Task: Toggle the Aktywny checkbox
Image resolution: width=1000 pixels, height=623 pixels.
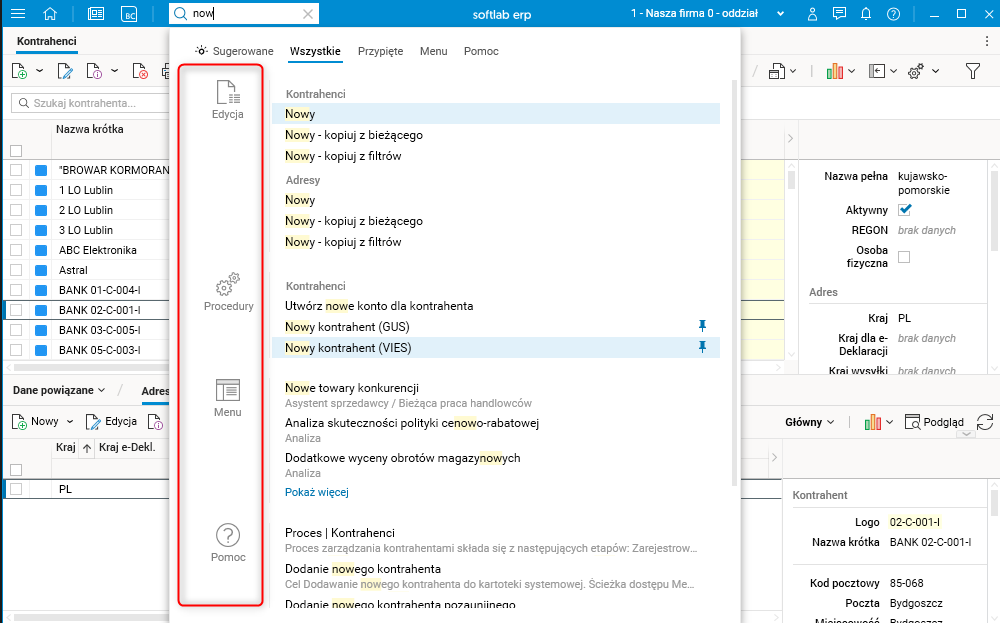Action: pyautogui.click(x=905, y=210)
